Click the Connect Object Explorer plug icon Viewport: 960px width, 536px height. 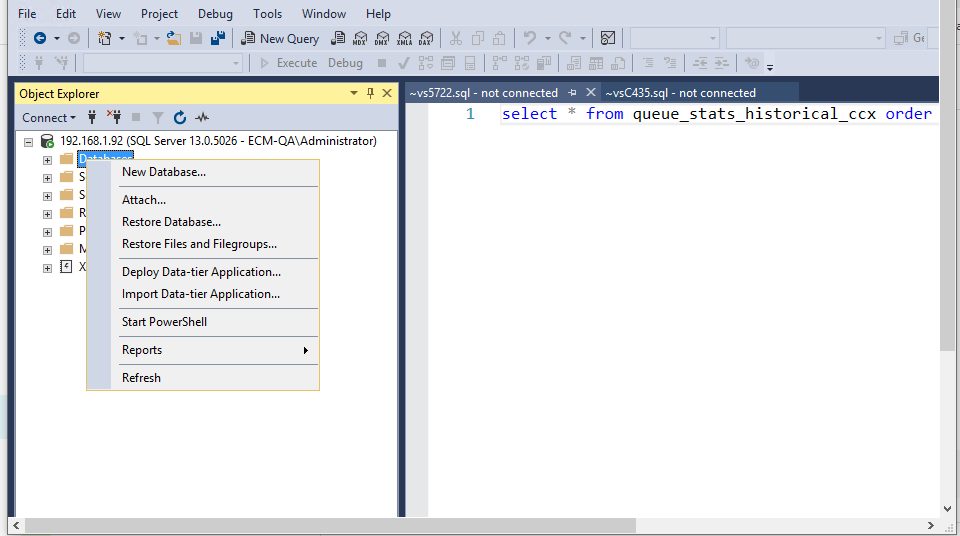[x=93, y=118]
